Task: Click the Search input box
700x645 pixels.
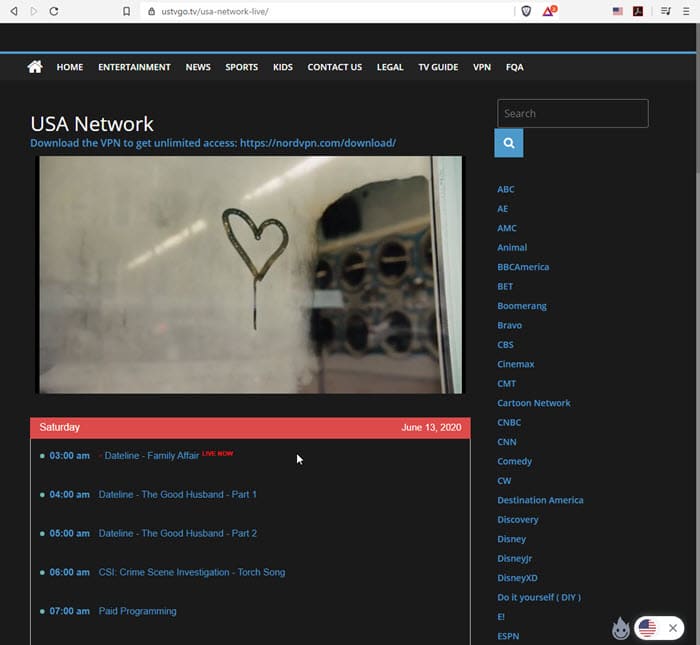Action: pyautogui.click(x=573, y=113)
